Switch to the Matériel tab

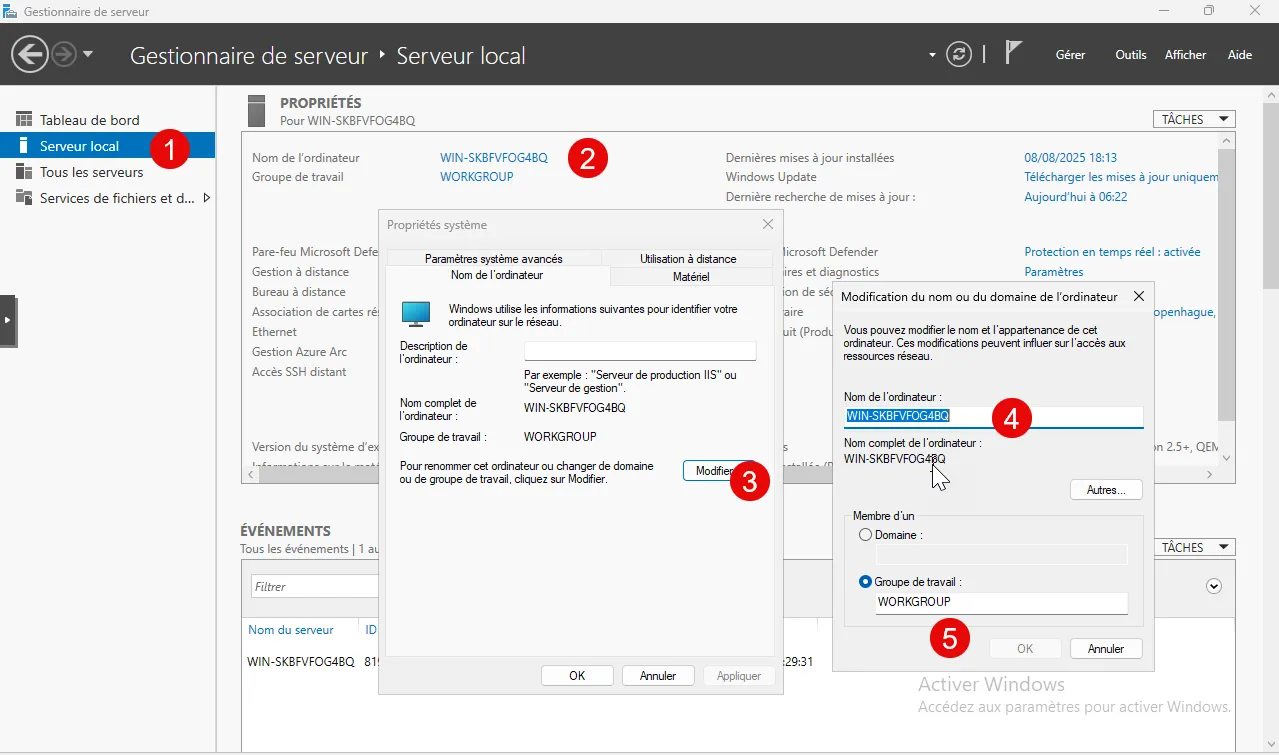pyautogui.click(x=691, y=277)
